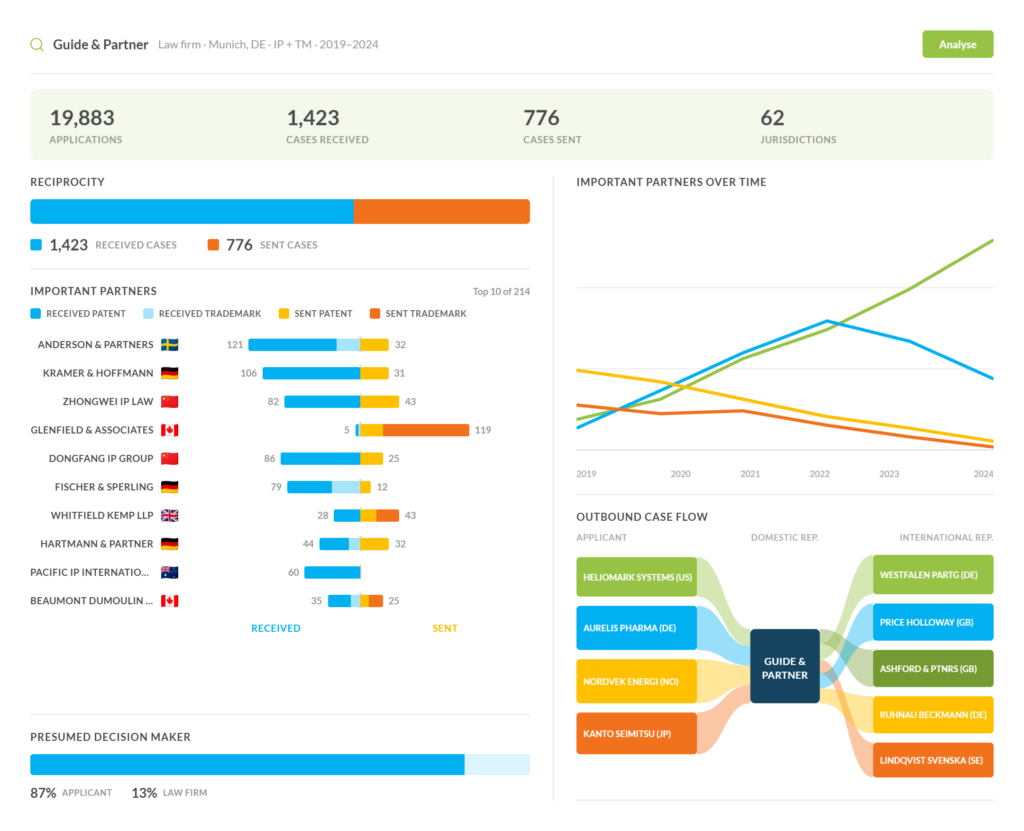This screenshot has height=831, width=1024.
Task: Select Fischer & Sperling partner name
Action: click(x=104, y=487)
